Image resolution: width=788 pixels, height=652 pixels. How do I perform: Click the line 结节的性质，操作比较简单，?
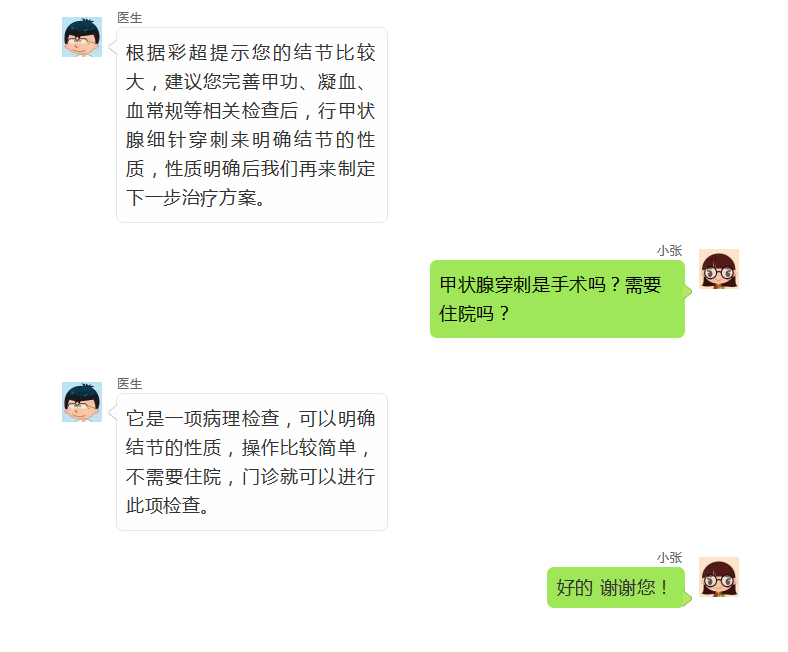(248, 447)
